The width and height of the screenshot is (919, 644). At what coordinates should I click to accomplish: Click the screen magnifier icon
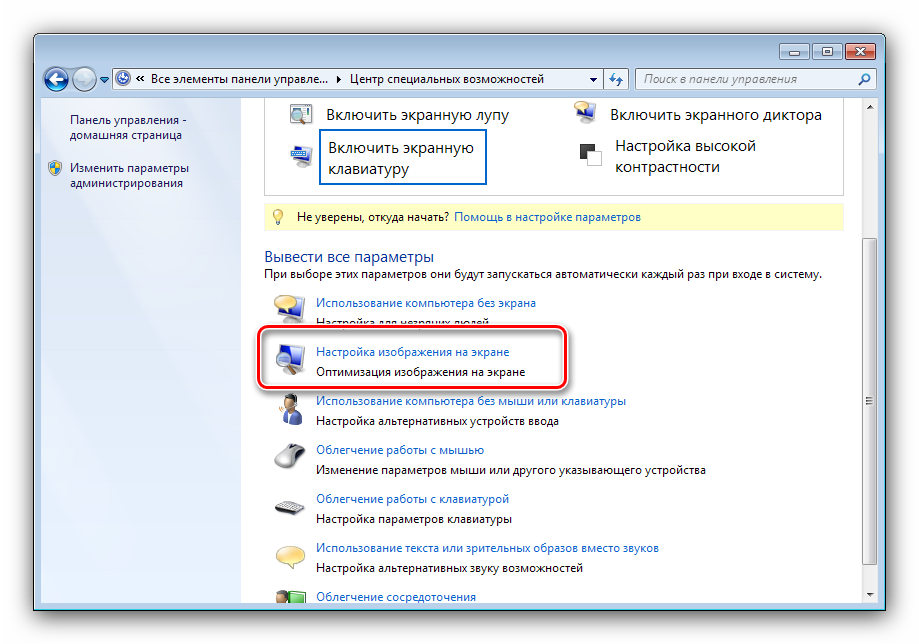[x=301, y=114]
